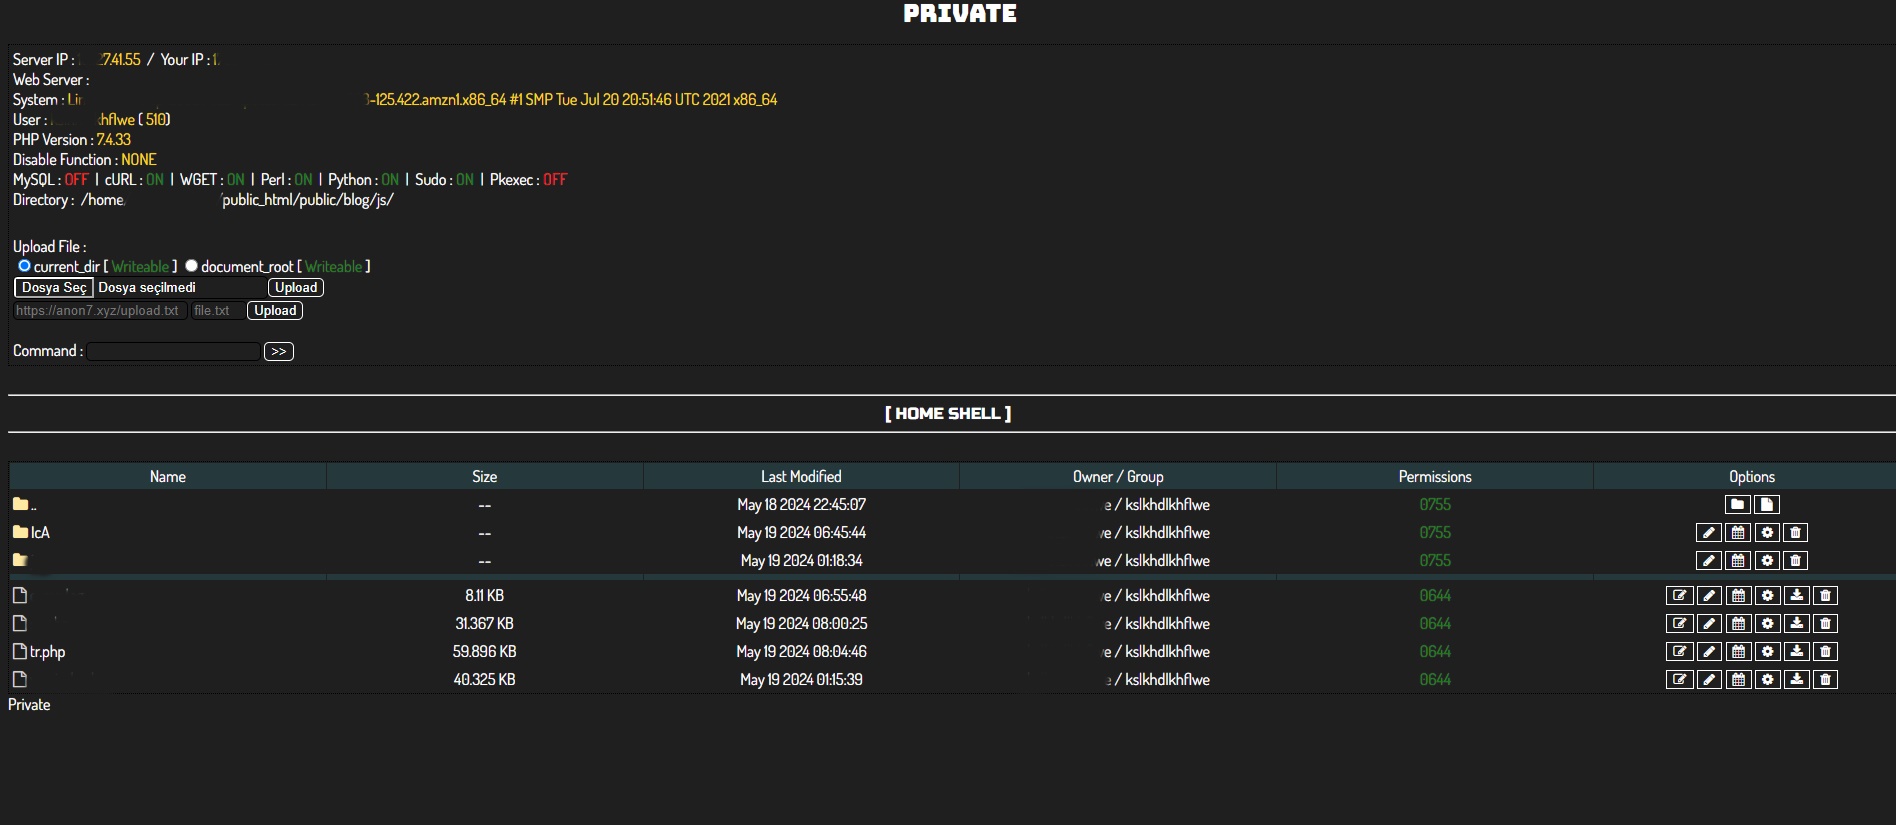Click the gear permissions icon for folder lcA

tap(1767, 533)
